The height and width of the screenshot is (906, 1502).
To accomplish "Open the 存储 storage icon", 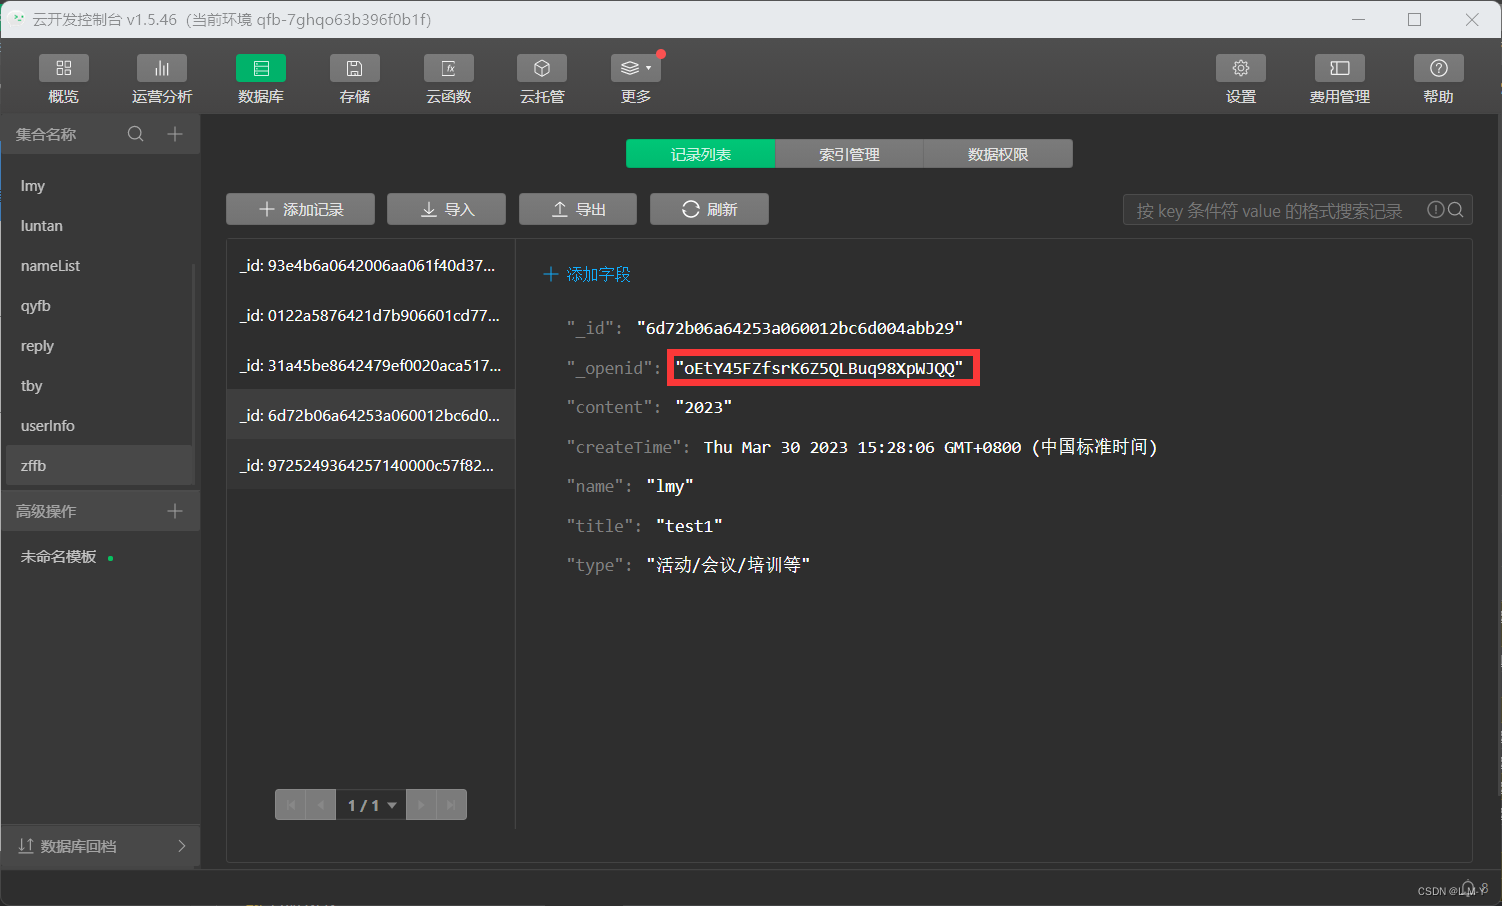I will click(355, 68).
